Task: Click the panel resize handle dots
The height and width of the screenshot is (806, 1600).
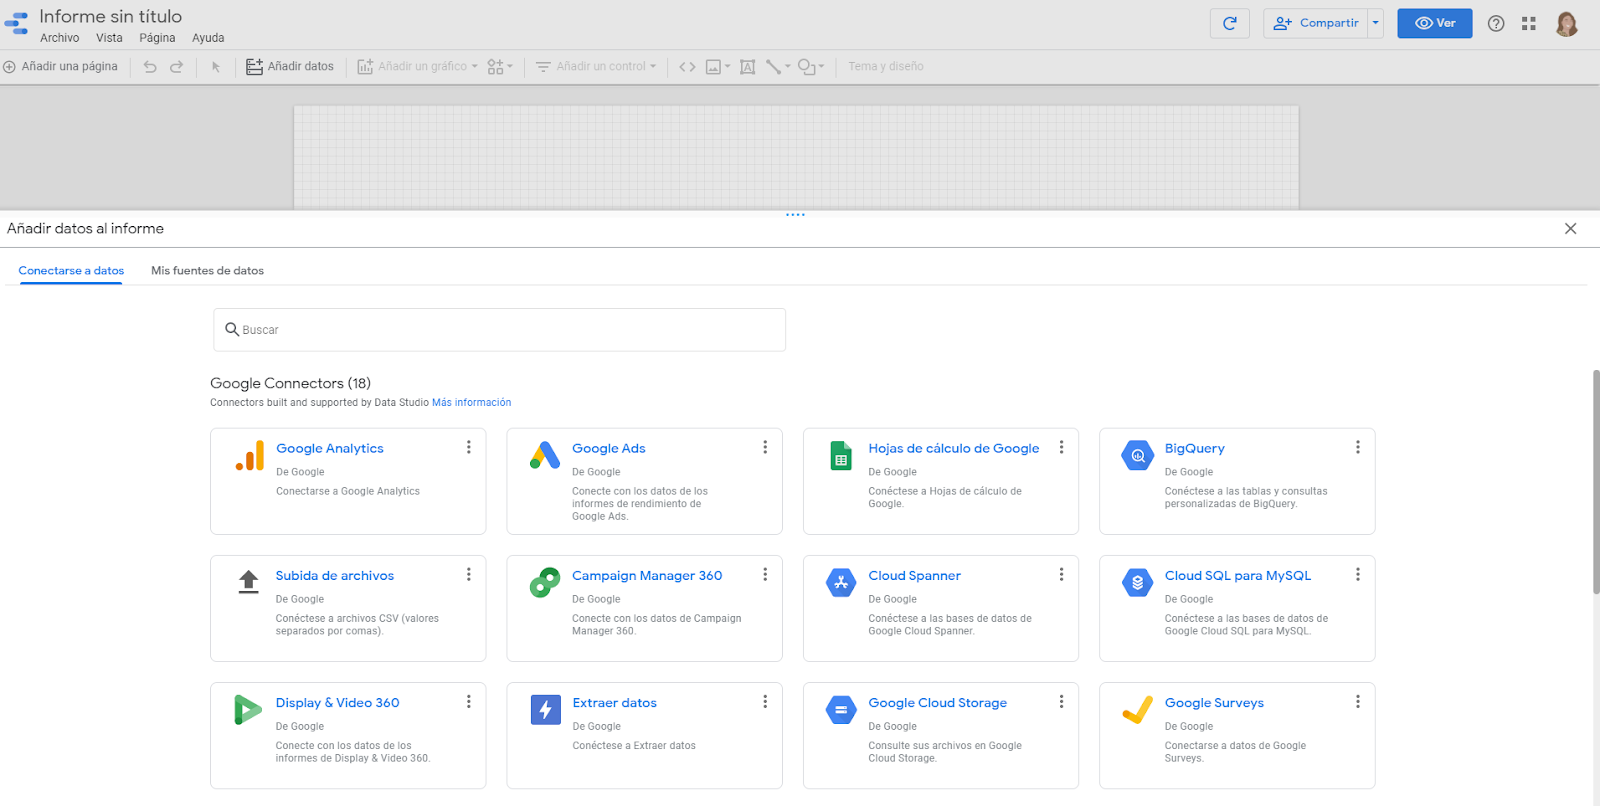Action: 795,215
